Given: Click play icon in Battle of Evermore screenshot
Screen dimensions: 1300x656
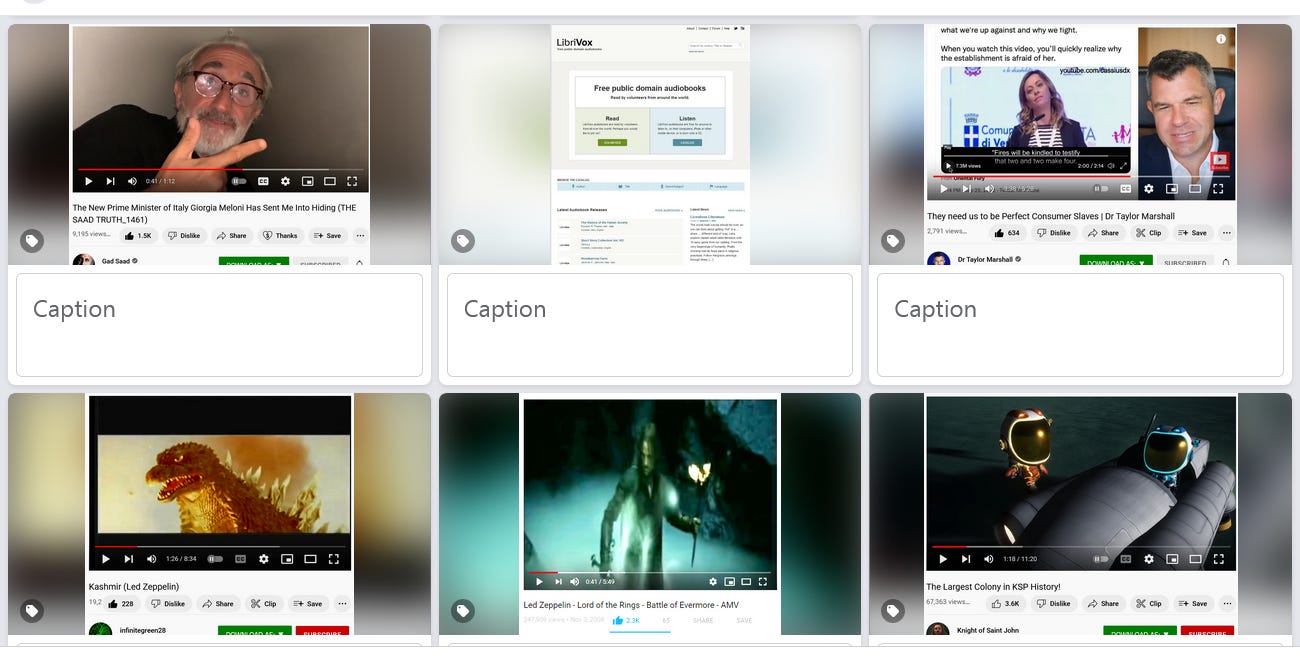Looking at the screenshot, I should click(x=540, y=581).
